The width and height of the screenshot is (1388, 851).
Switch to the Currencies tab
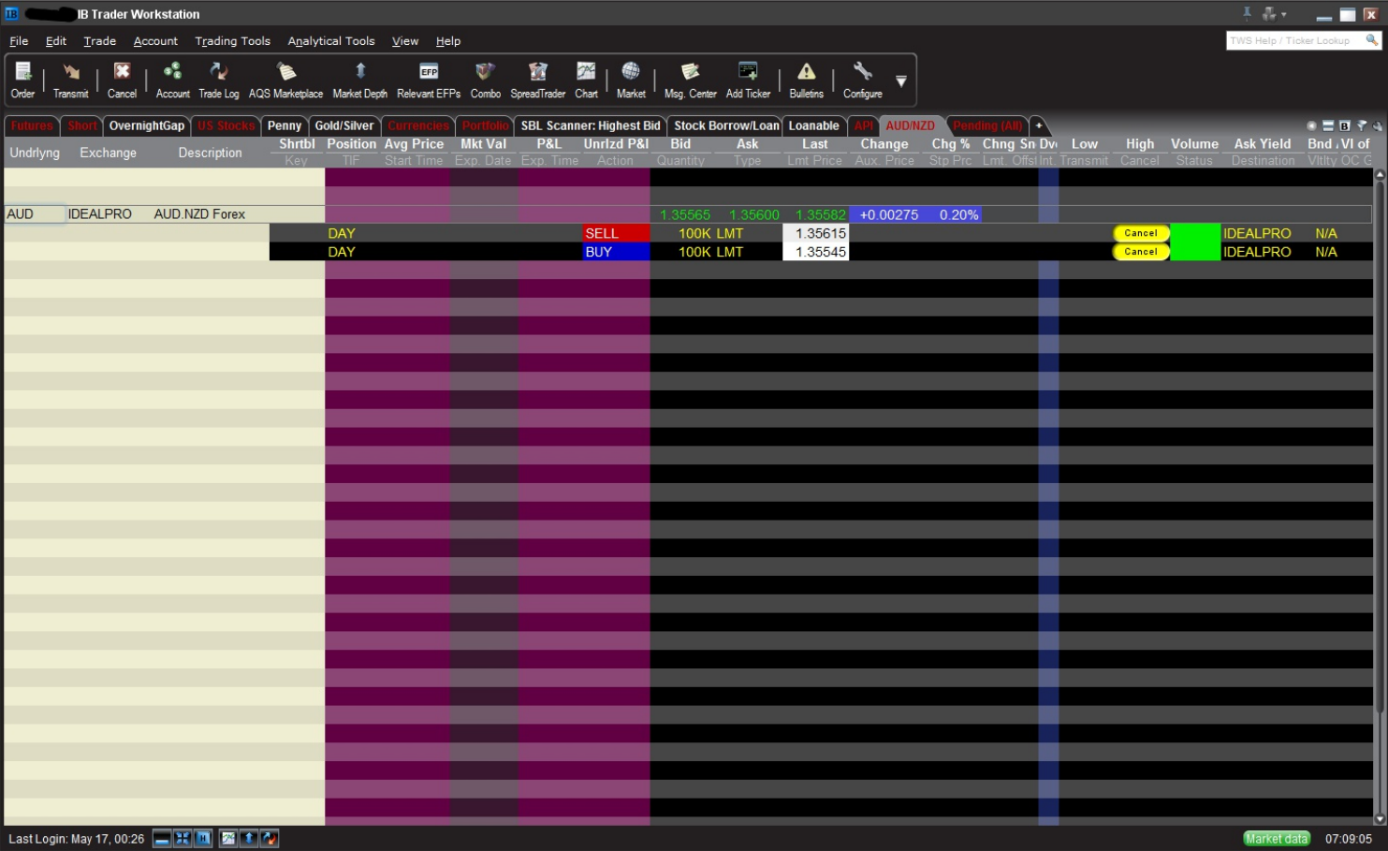[x=418, y=126]
